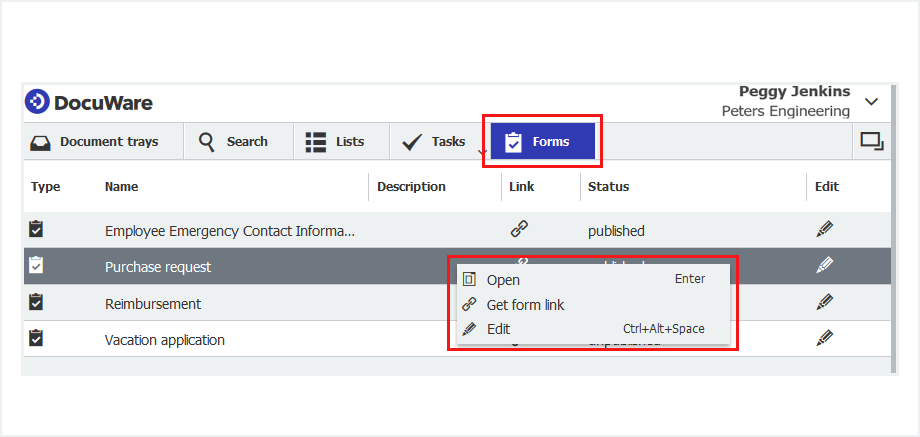The width and height of the screenshot is (920, 437).
Task: Click the DocuWare logo
Action: point(89,102)
